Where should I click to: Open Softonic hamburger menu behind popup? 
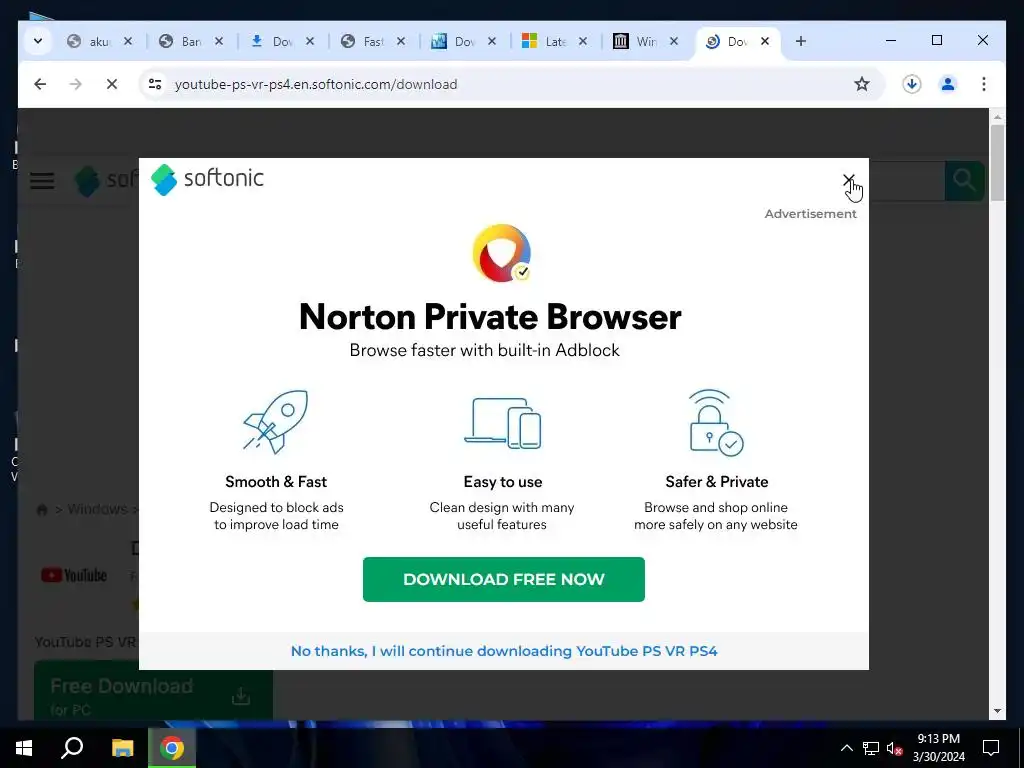coord(42,180)
